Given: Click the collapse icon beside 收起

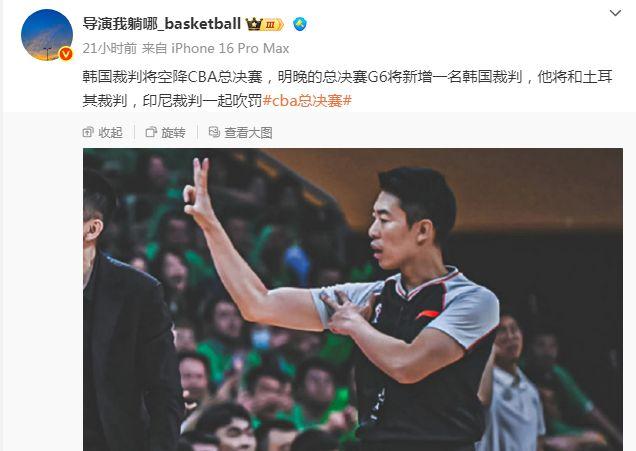Looking at the screenshot, I should tap(88, 132).
